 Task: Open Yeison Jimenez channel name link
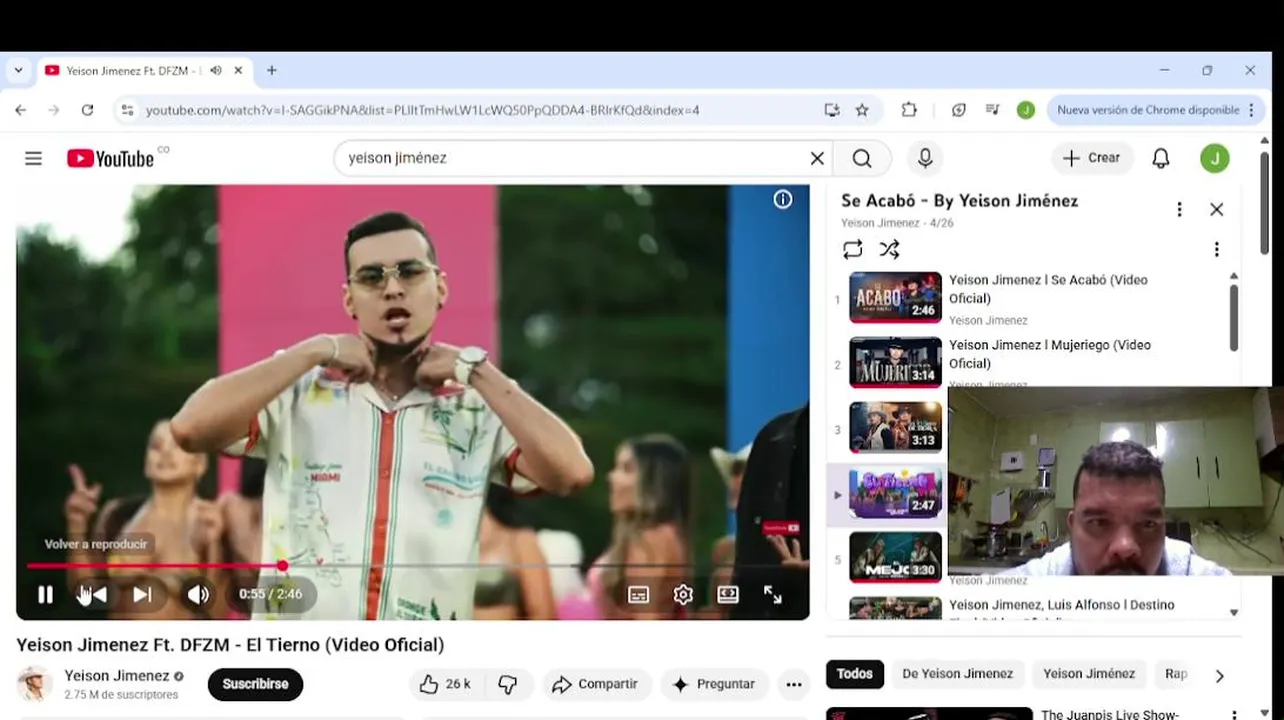coord(117,676)
